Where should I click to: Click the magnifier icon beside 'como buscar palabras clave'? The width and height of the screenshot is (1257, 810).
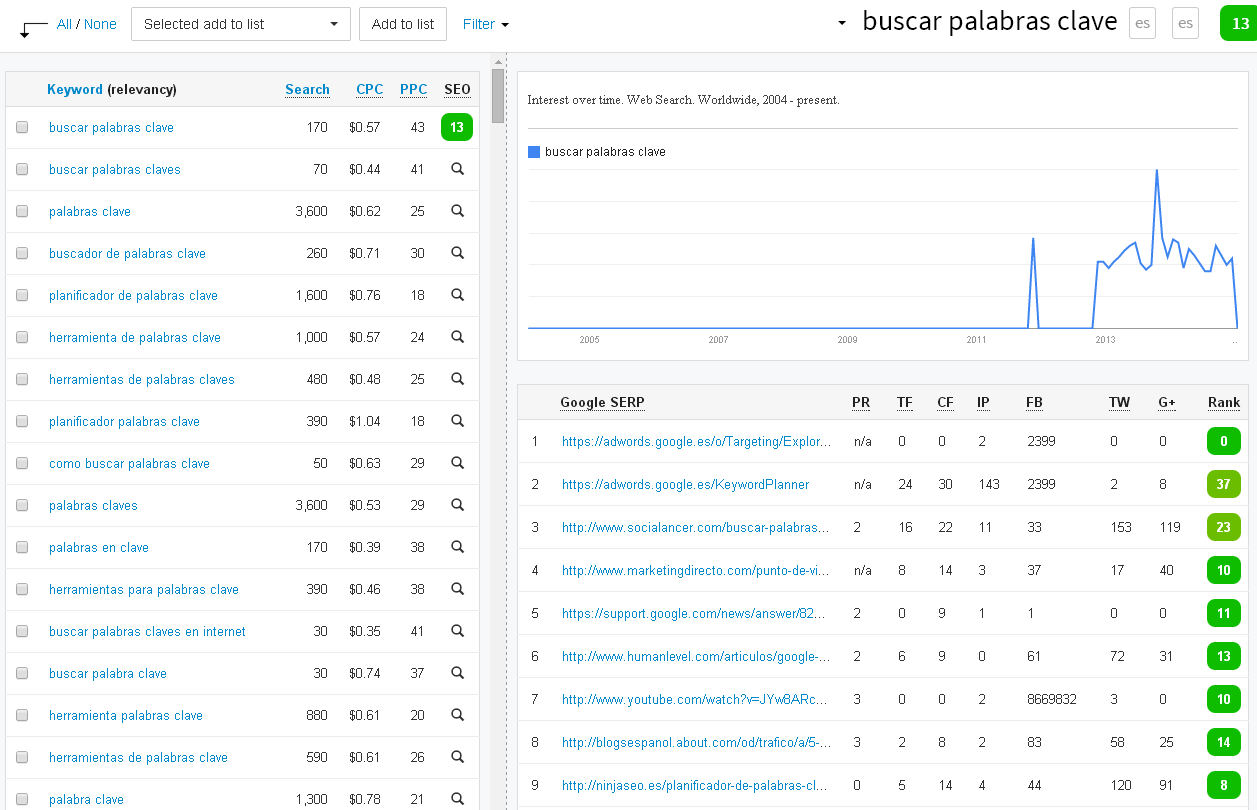point(457,463)
